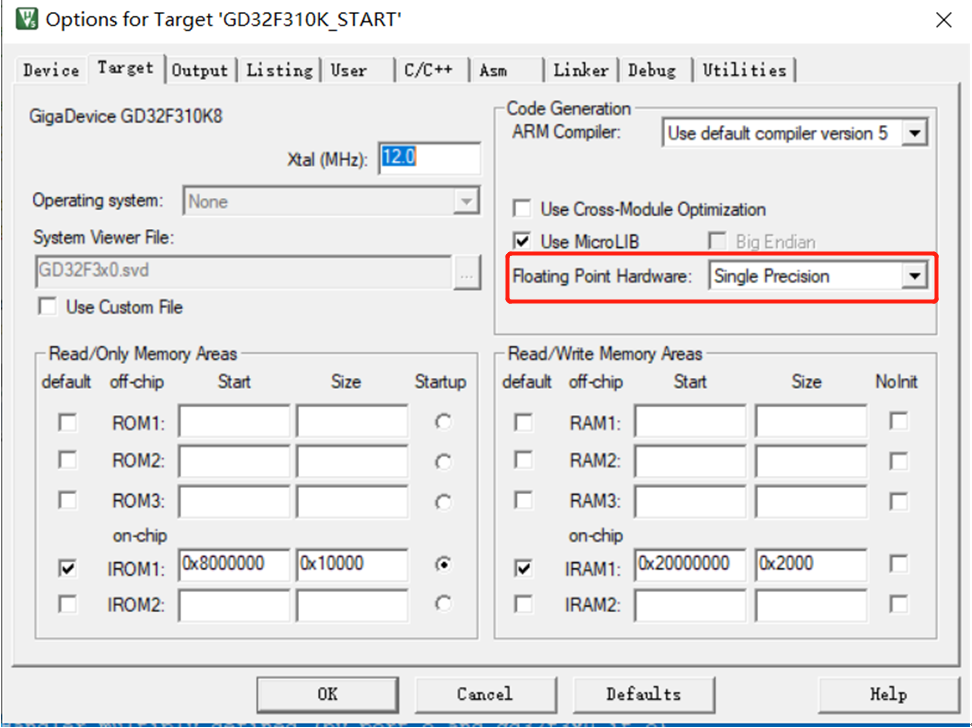Image resolution: width=972 pixels, height=728 pixels.
Task: Enable the RAM2 NoInit checkbox
Action: coord(899,461)
